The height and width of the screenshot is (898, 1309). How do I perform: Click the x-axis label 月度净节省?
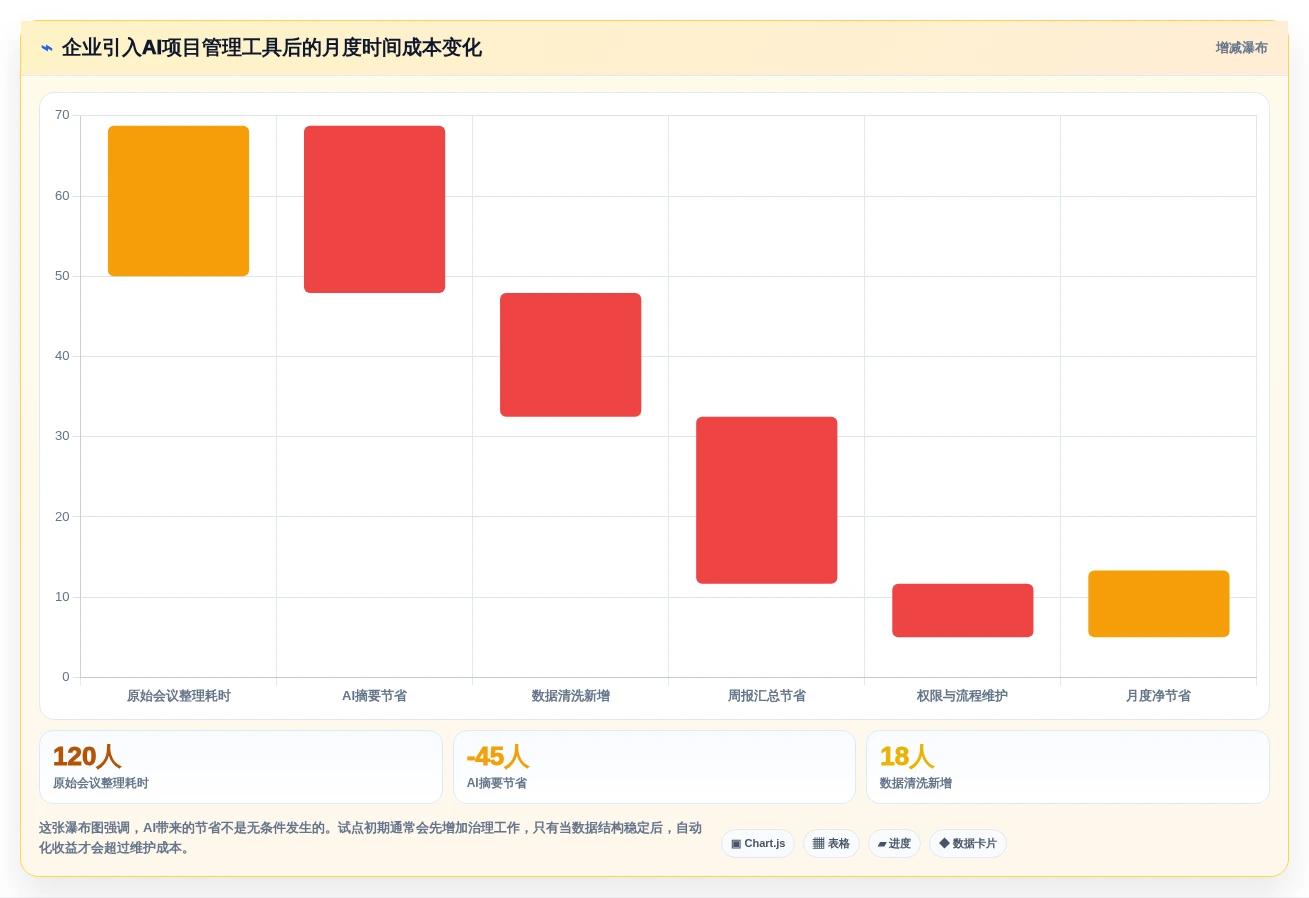click(1158, 696)
